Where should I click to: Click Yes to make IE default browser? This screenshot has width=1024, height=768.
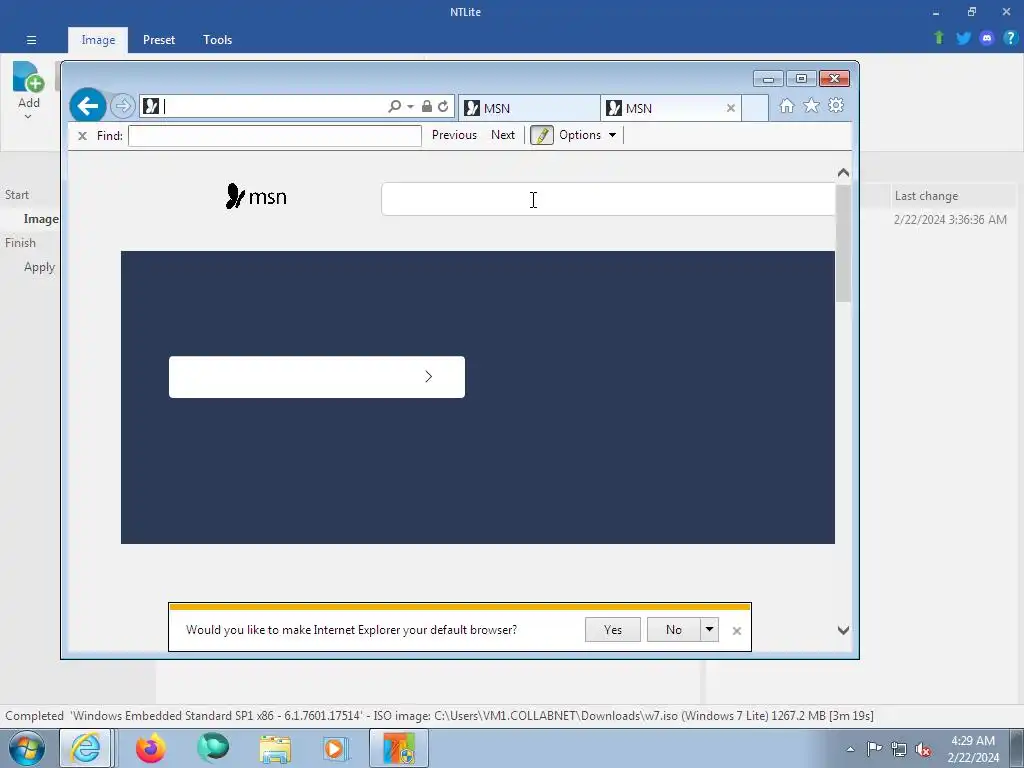click(613, 630)
